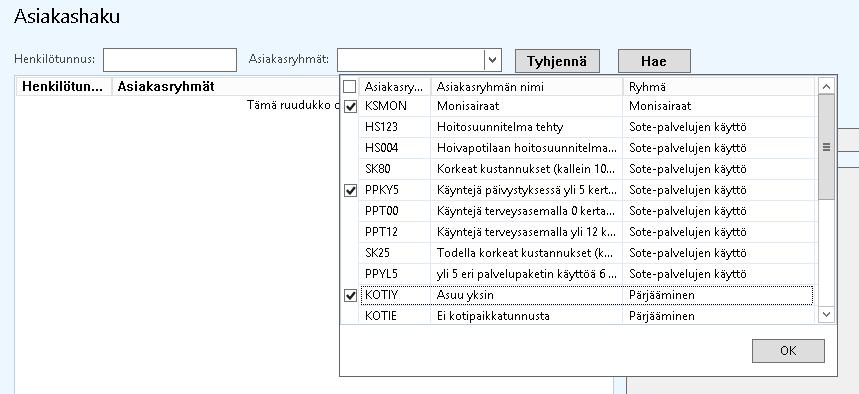Screen dimensions: 859x394
Task: Select the KOTIY code cell
Action: click(x=395, y=295)
